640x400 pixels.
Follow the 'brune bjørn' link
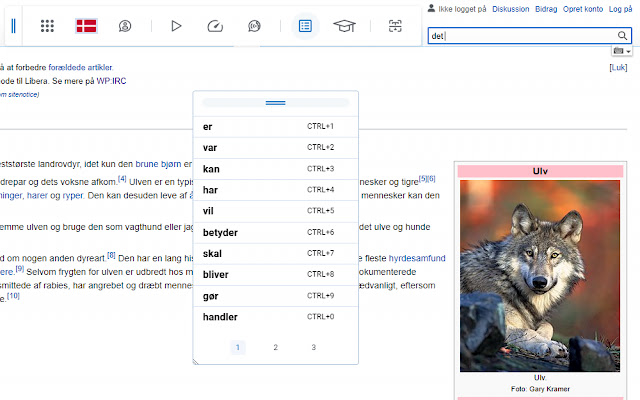(158, 164)
